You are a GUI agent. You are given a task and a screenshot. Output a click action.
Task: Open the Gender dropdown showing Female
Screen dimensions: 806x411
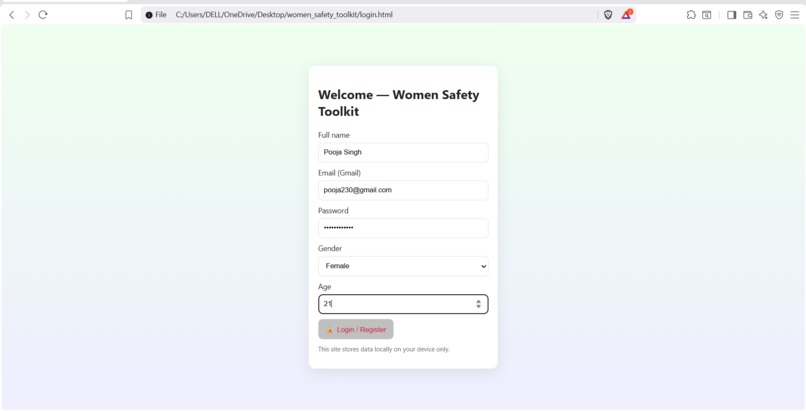click(403, 266)
